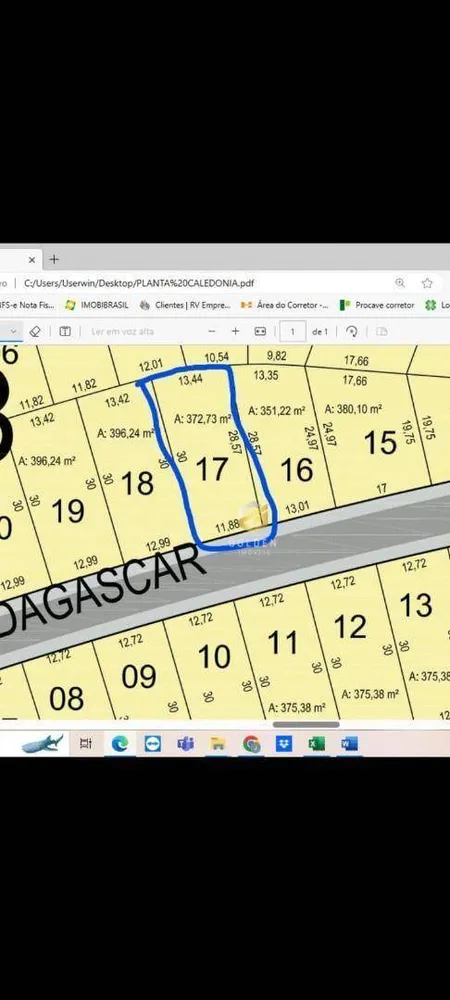
Task: Click the 11,88 dimension on lot 17
Action: pos(227,527)
